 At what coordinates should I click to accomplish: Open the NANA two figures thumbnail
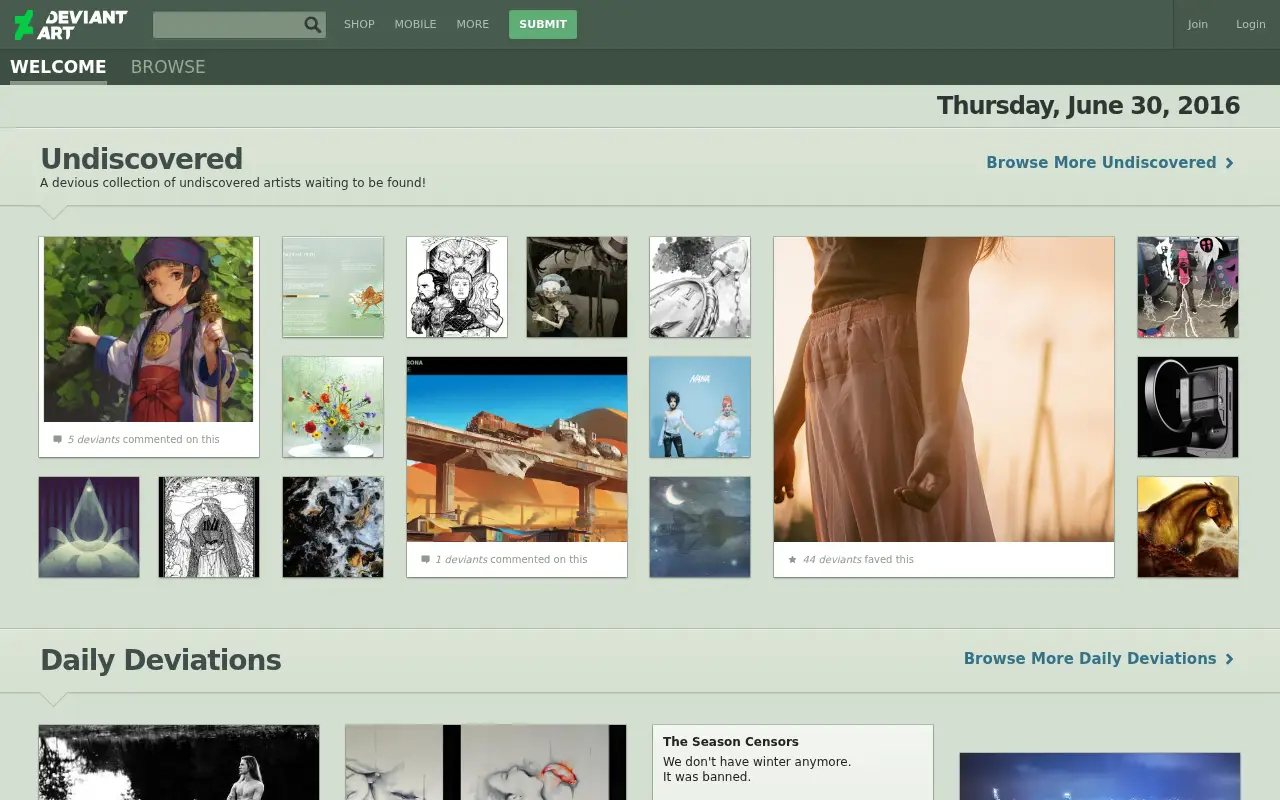tap(700, 407)
